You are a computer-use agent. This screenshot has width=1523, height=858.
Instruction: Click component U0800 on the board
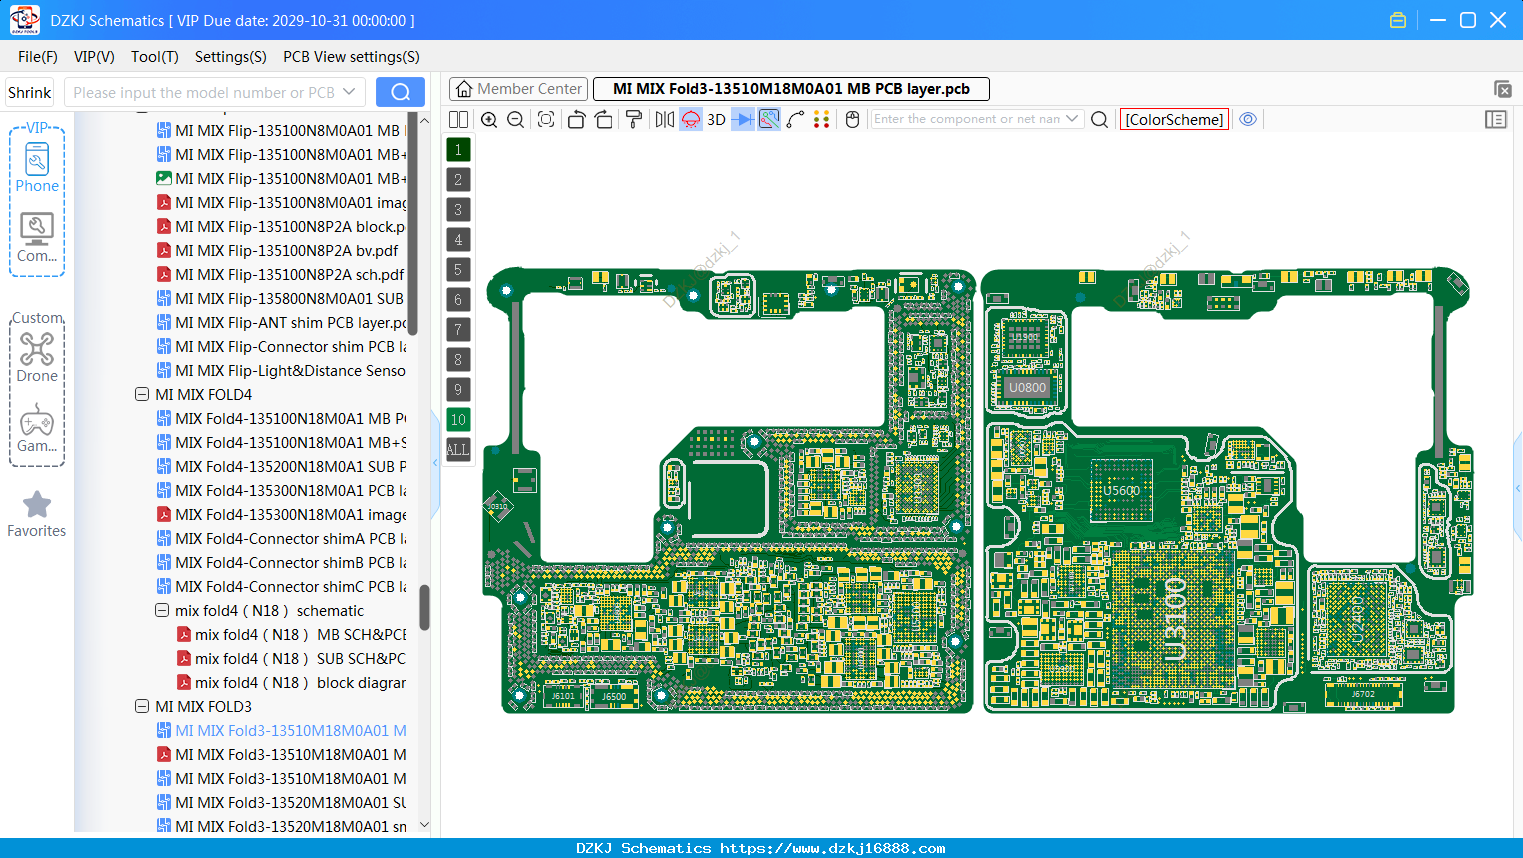(1027, 387)
